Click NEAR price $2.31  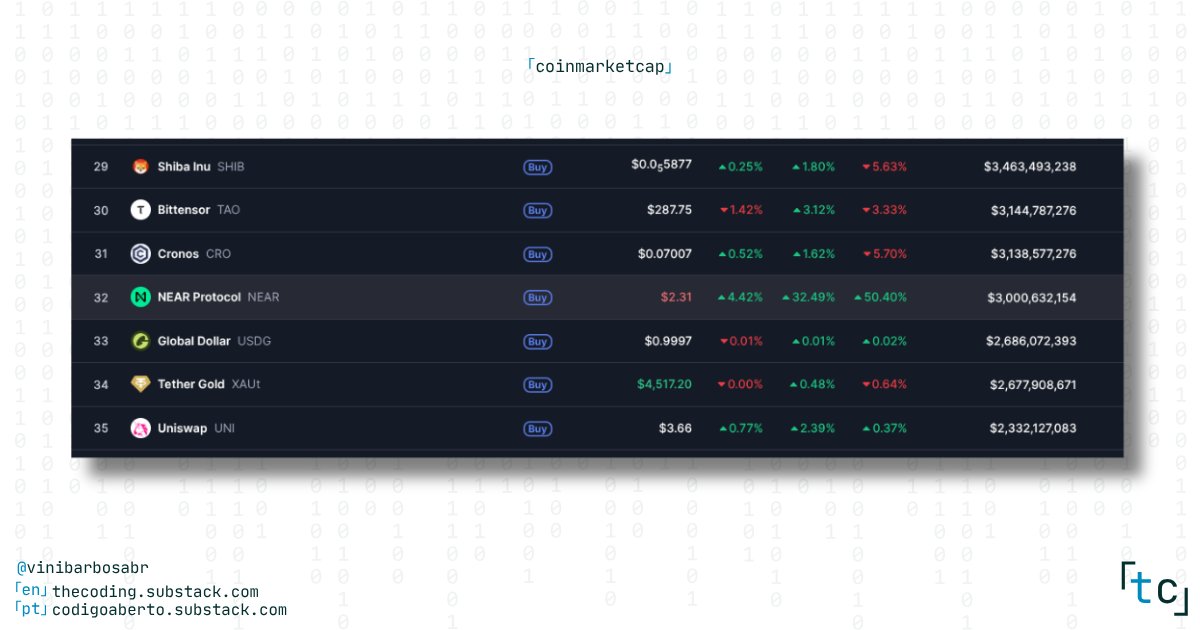[676, 297]
